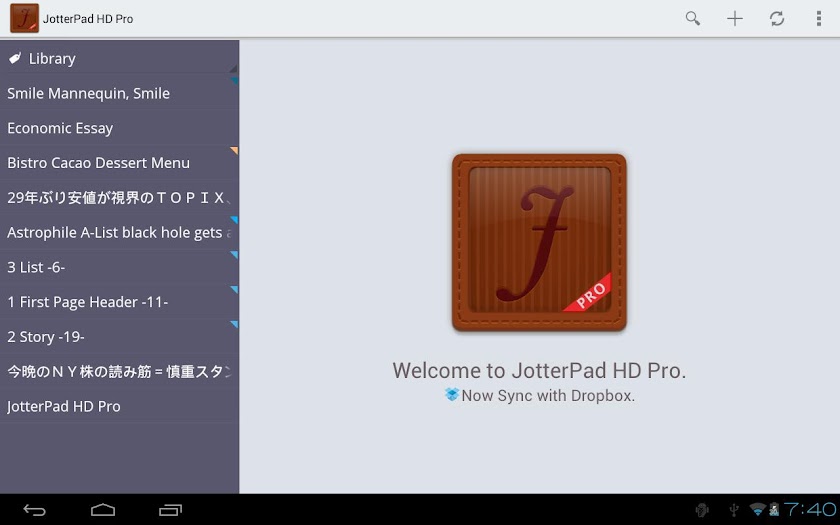The image size is (840, 525).
Task: Tap the Android back button
Action: coord(34,510)
